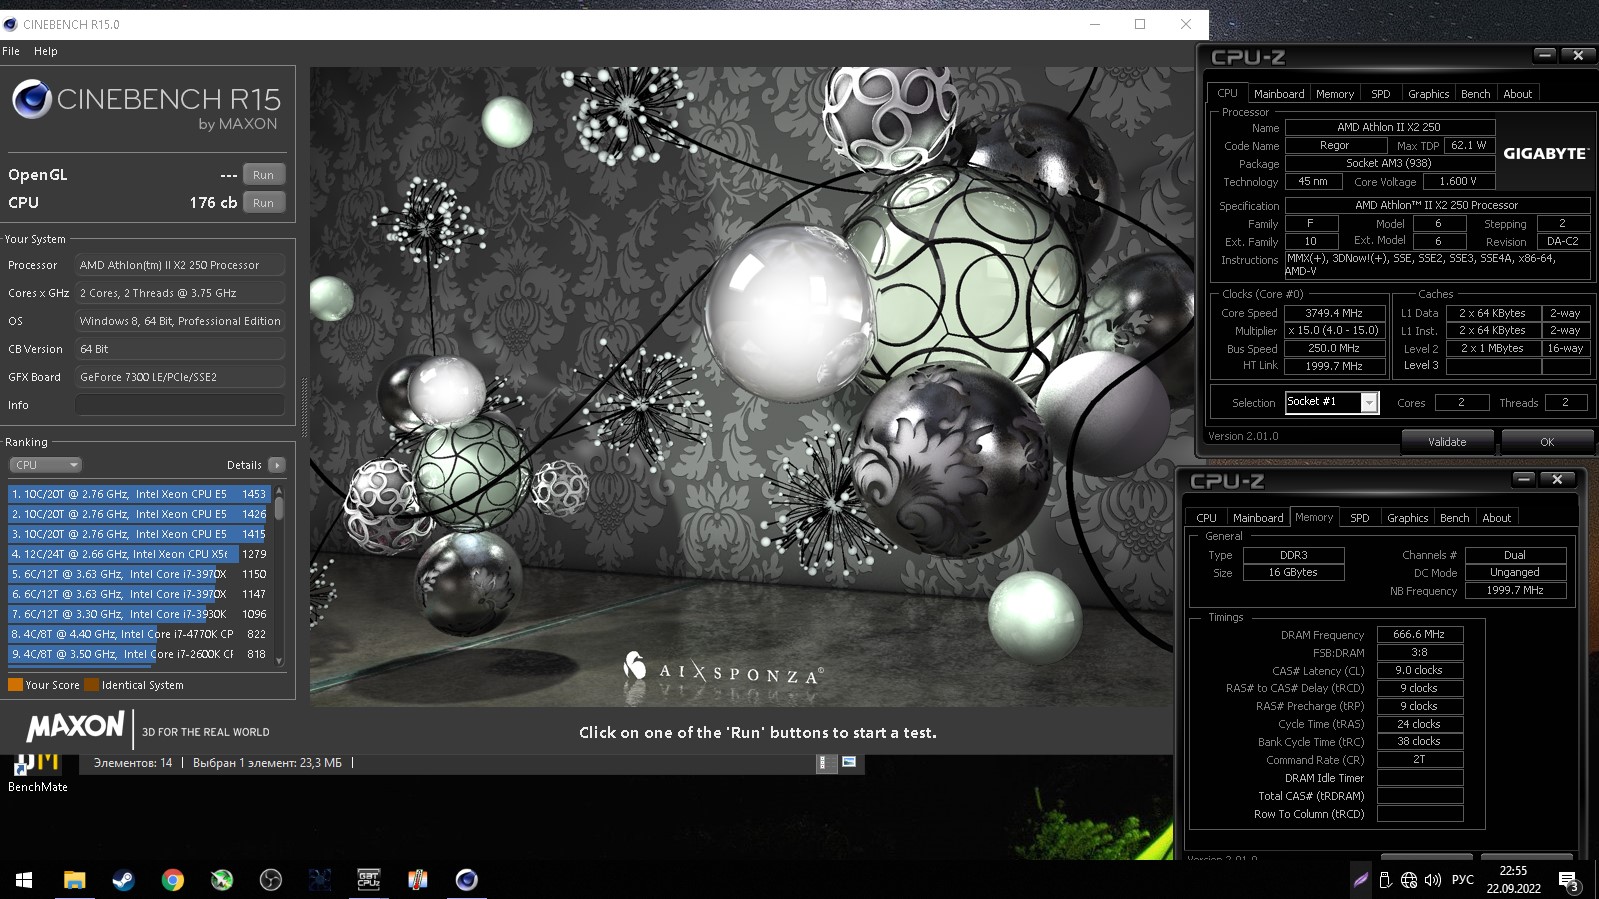The width and height of the screenshot is (1599, 899).
Task: Open Bench tab in upper CPU-Z
Action: click(1475, 94)
